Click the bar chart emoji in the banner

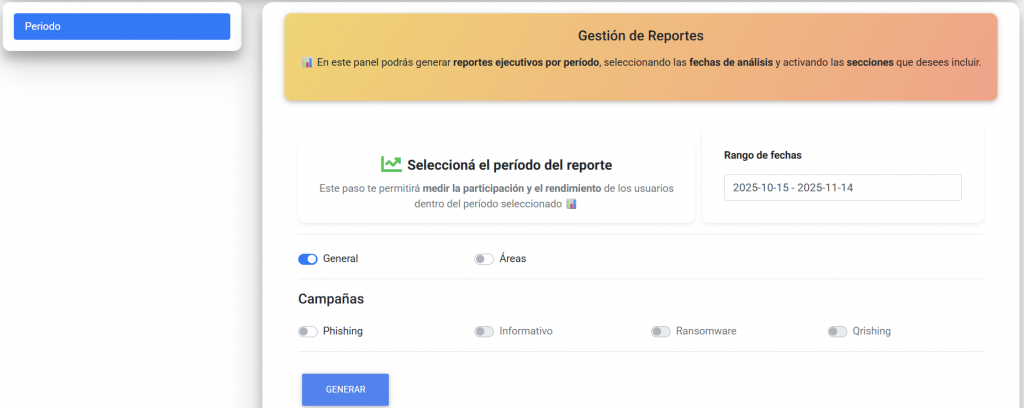pos(307,62)
